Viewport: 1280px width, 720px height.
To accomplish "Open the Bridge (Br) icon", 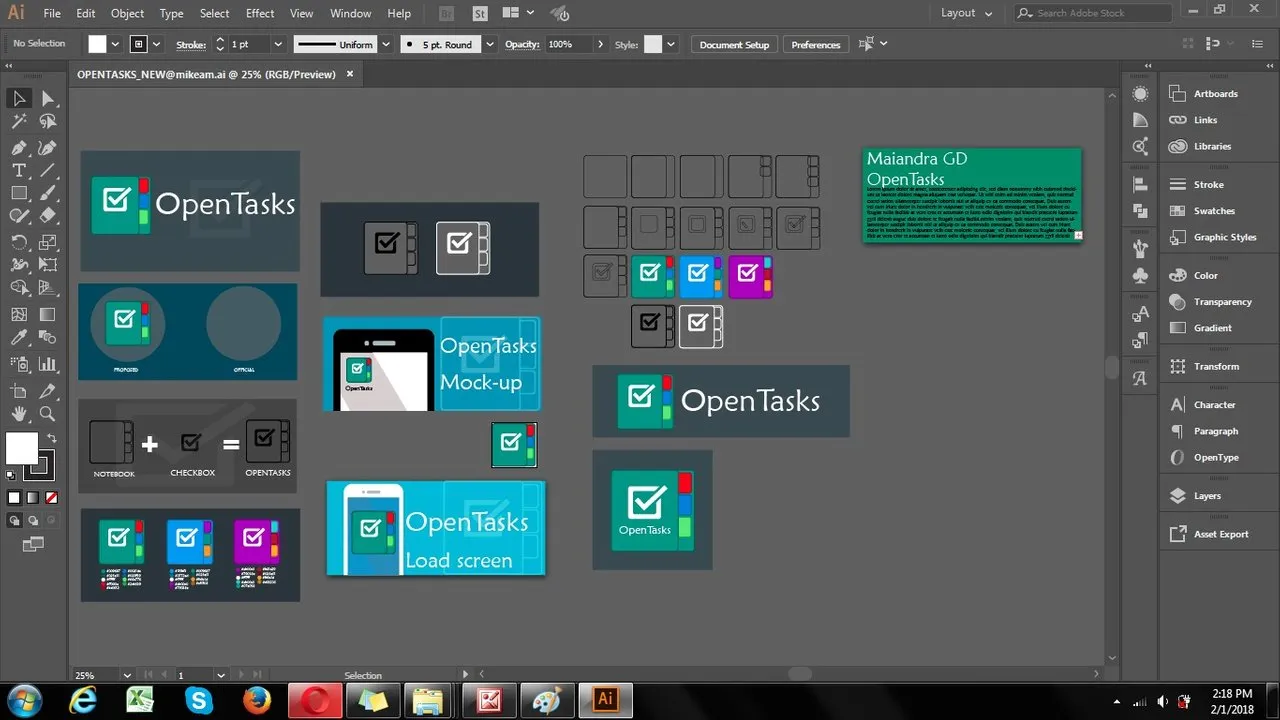I will click(x=447, y=14).
